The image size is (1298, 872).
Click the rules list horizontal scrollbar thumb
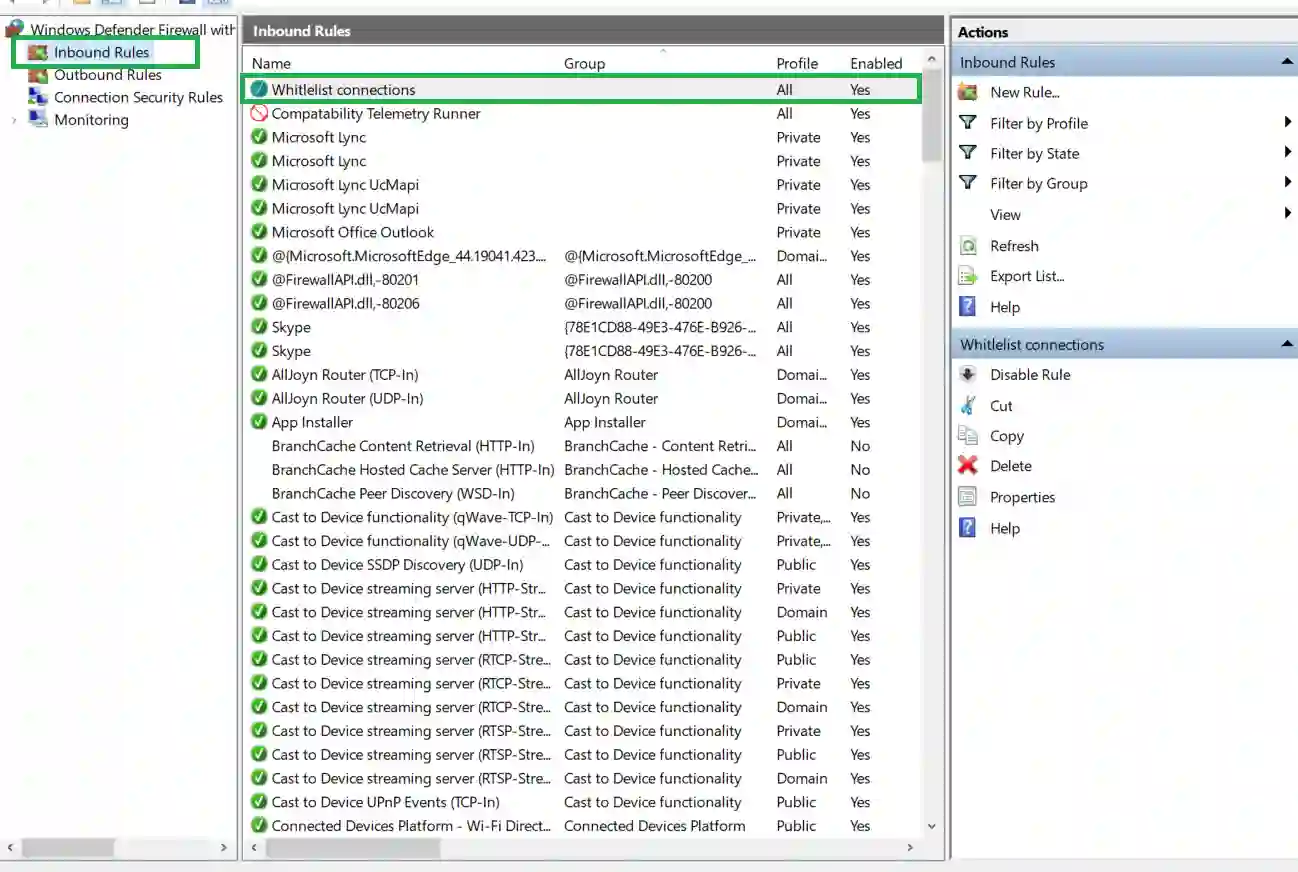[353, 848]
